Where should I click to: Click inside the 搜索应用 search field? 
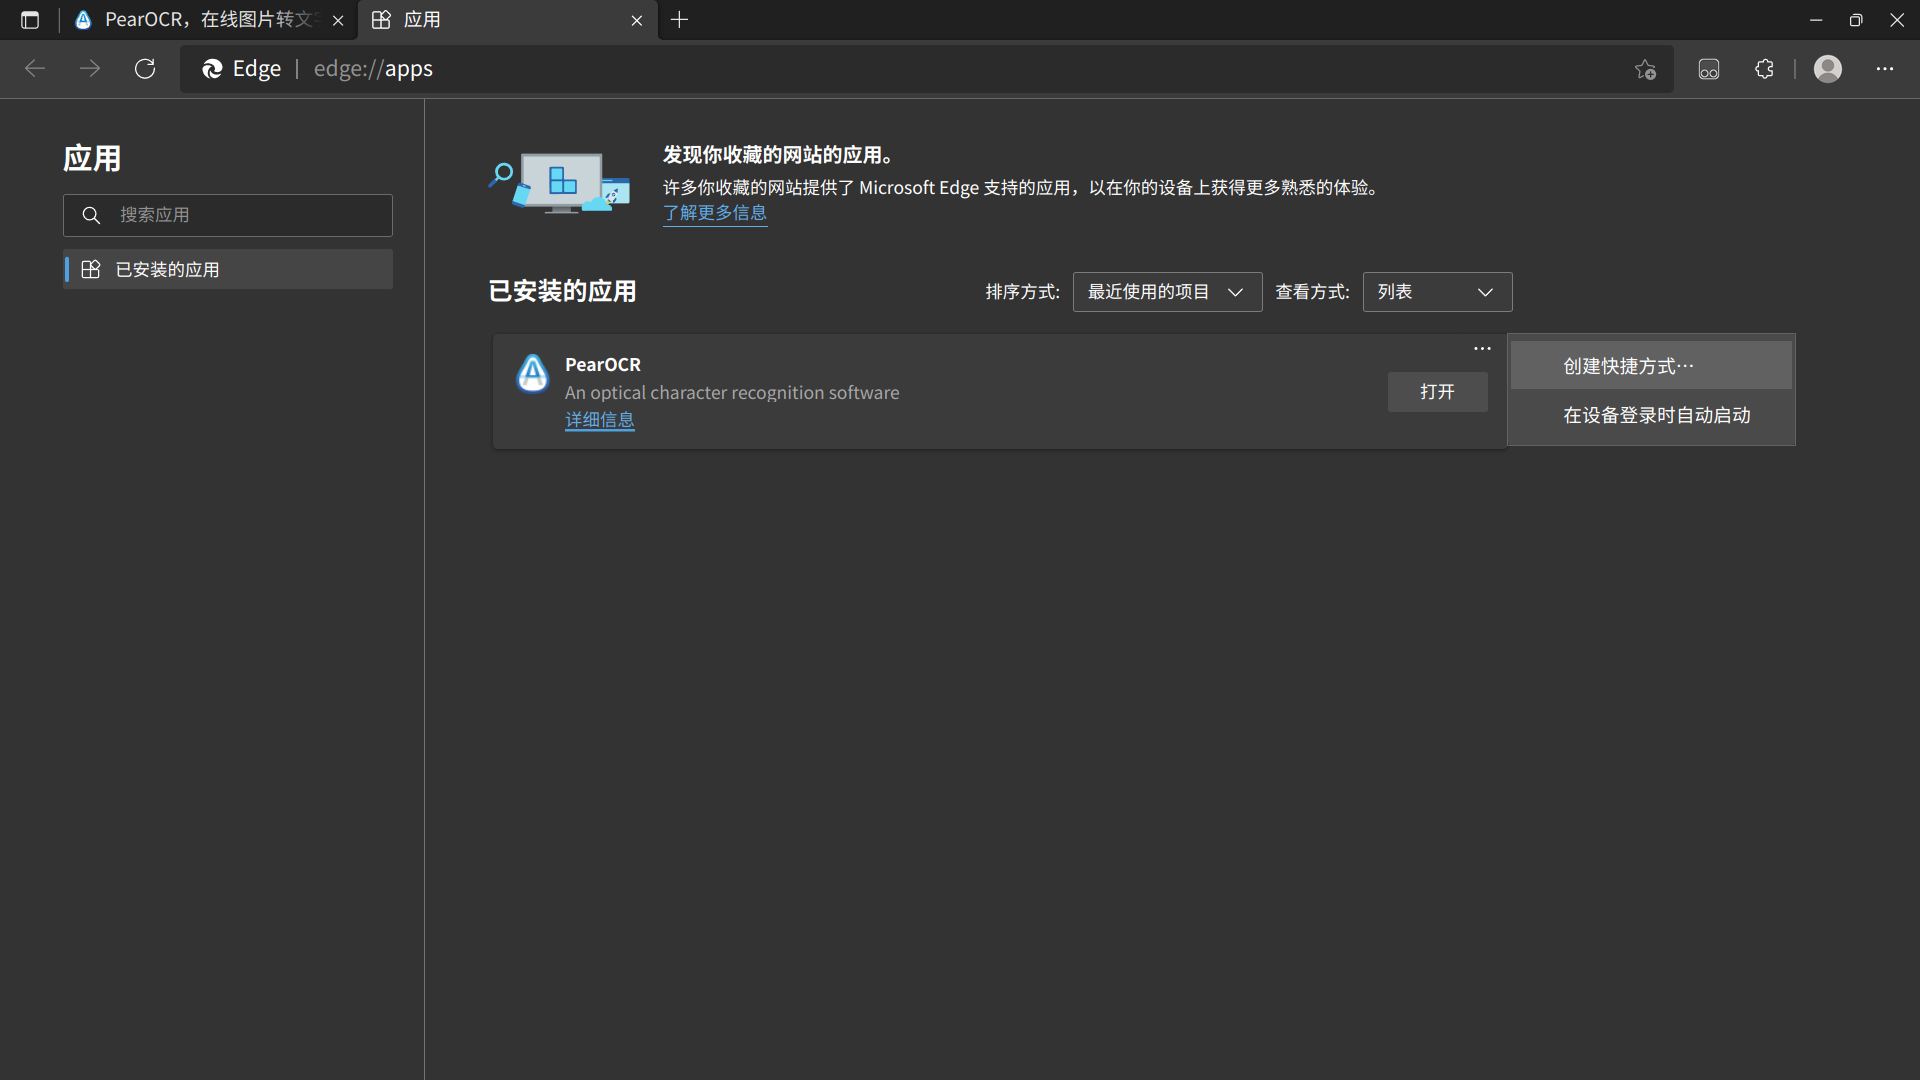pyautogui.click(x=228, y=215)
